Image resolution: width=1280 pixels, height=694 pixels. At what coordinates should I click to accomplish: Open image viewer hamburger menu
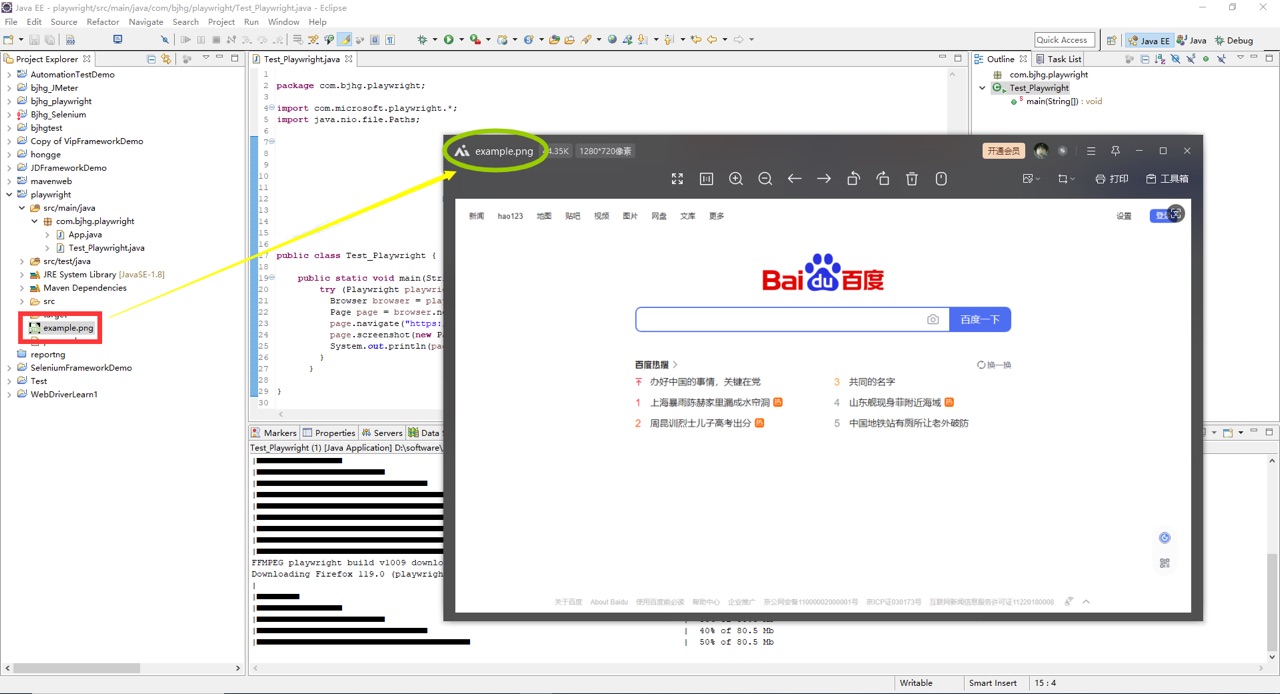(1090, 151)
